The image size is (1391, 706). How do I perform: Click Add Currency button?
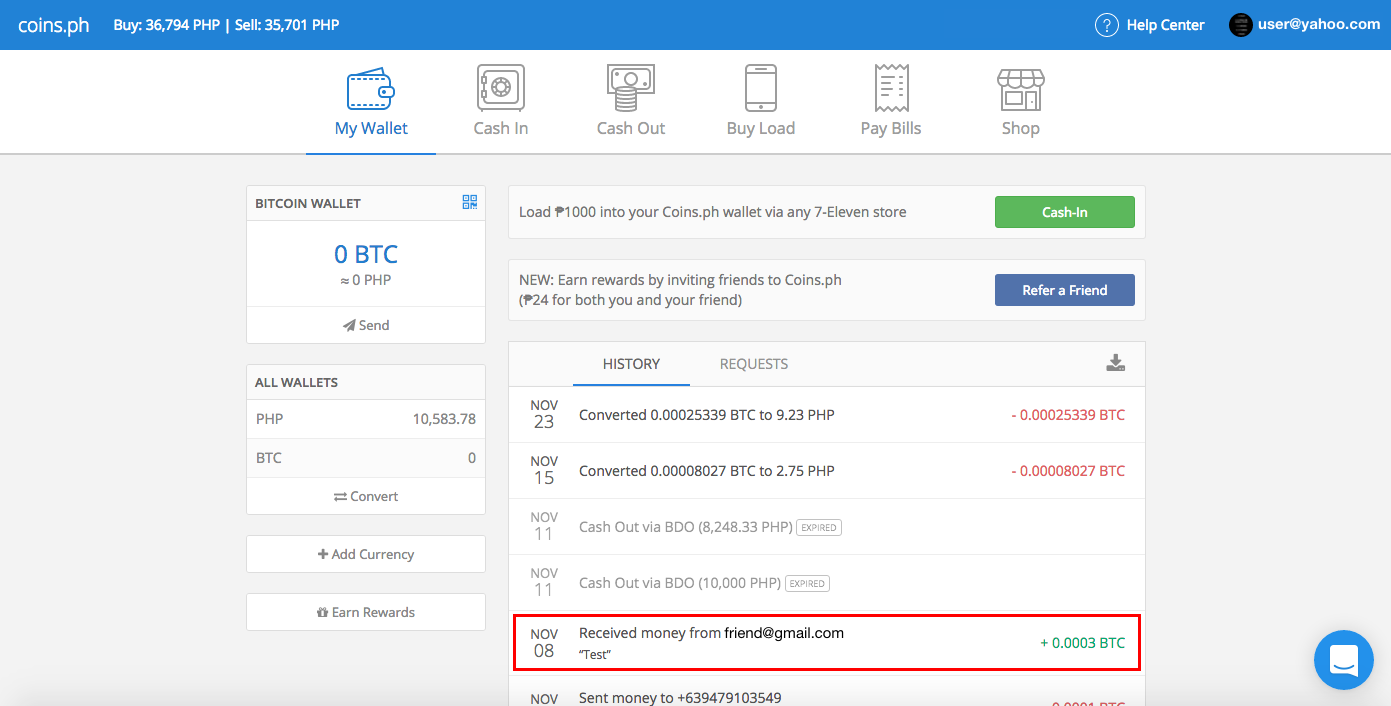coord(366,554)
